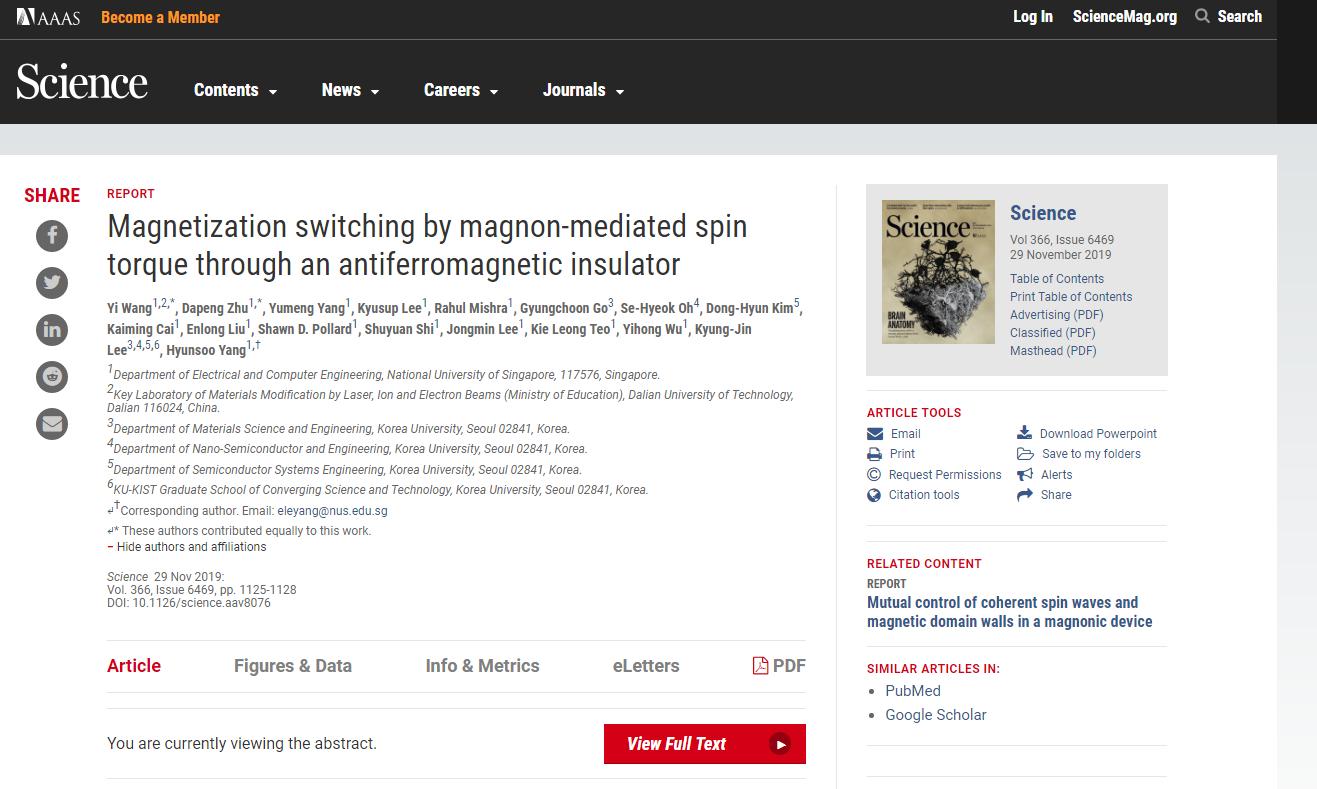Click the Print printer icon

click(875, 453)
